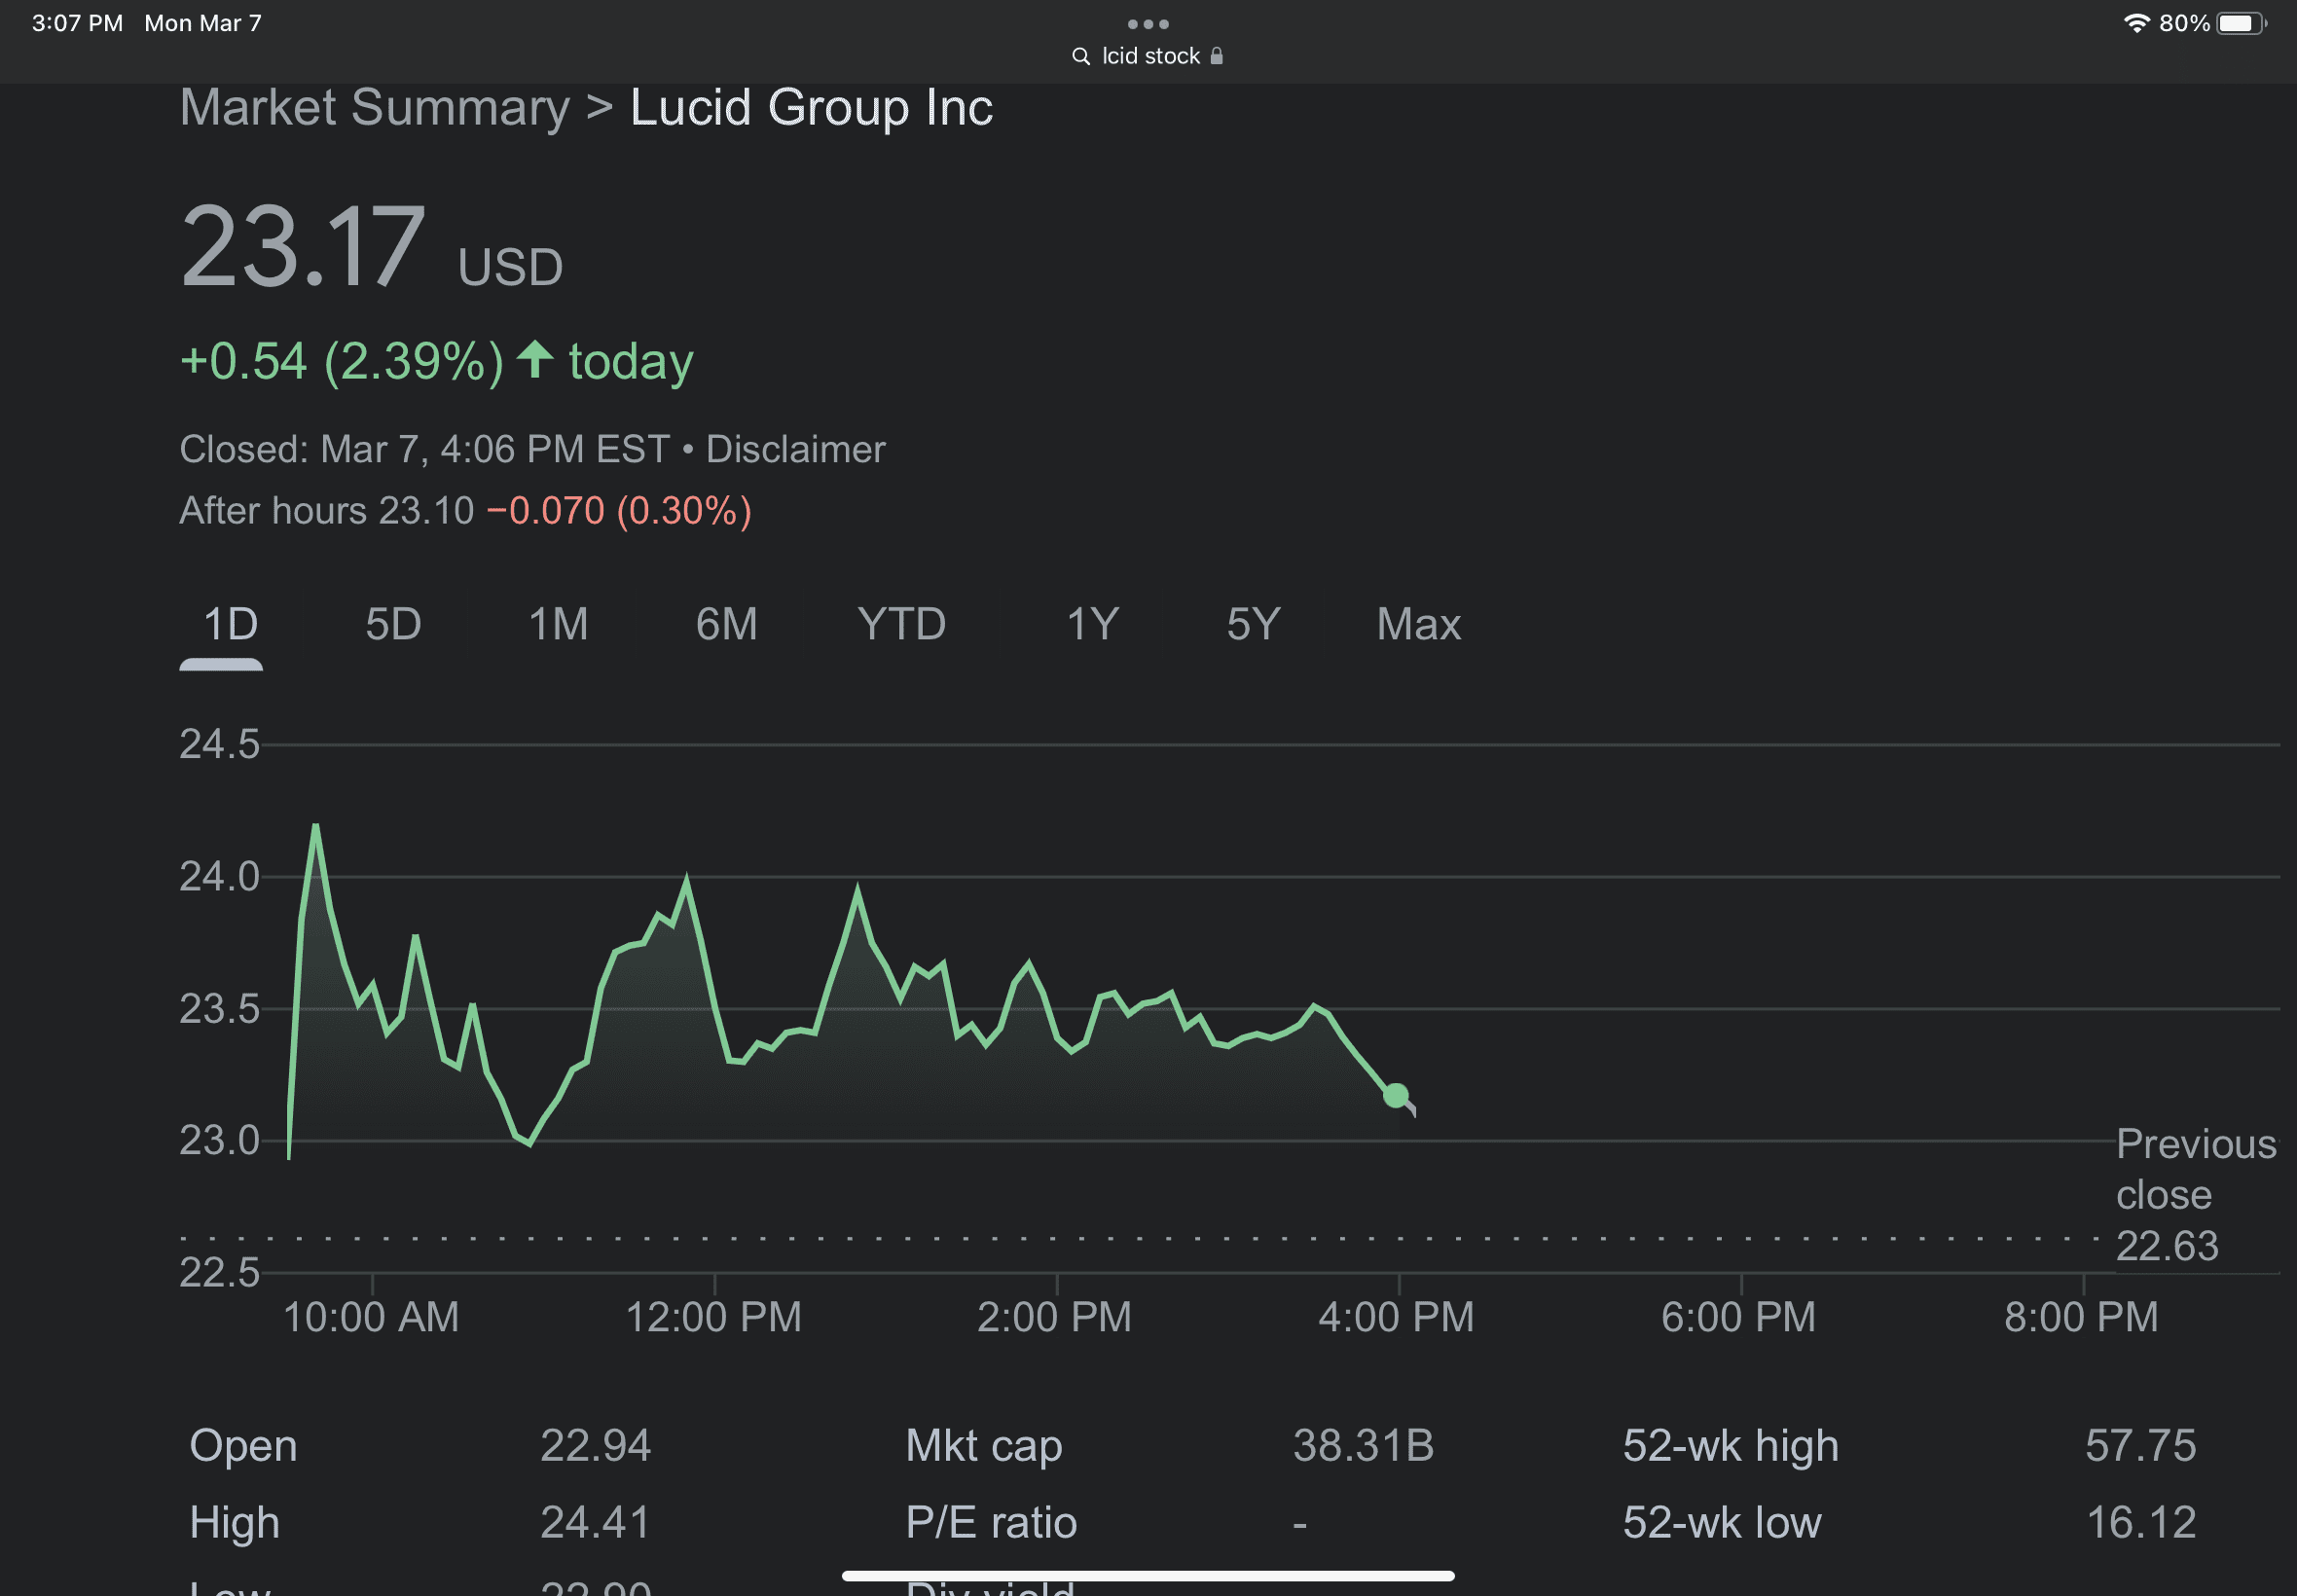Switch to the 5D chart tab
The image size is (2297, 1596).
pos(393,625)
